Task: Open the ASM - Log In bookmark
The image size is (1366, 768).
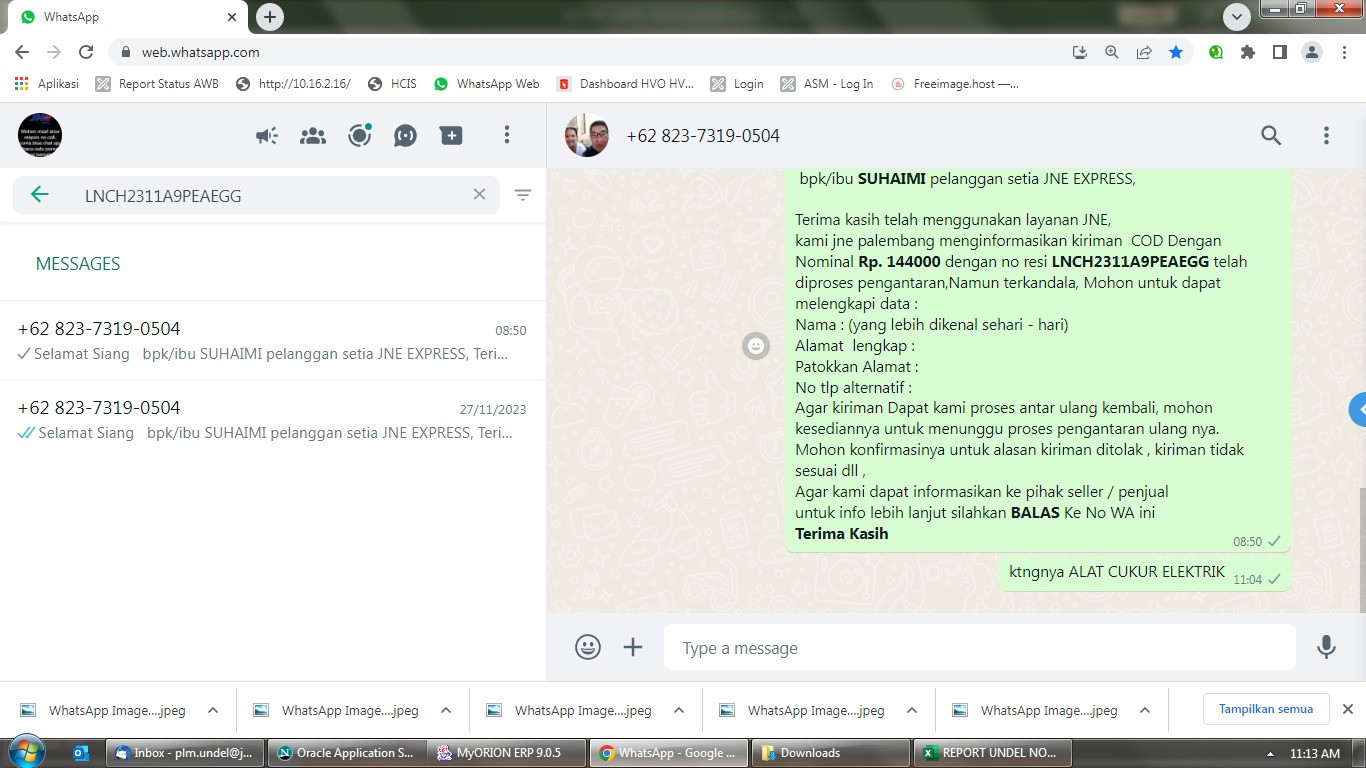Action: pos(827,84)
